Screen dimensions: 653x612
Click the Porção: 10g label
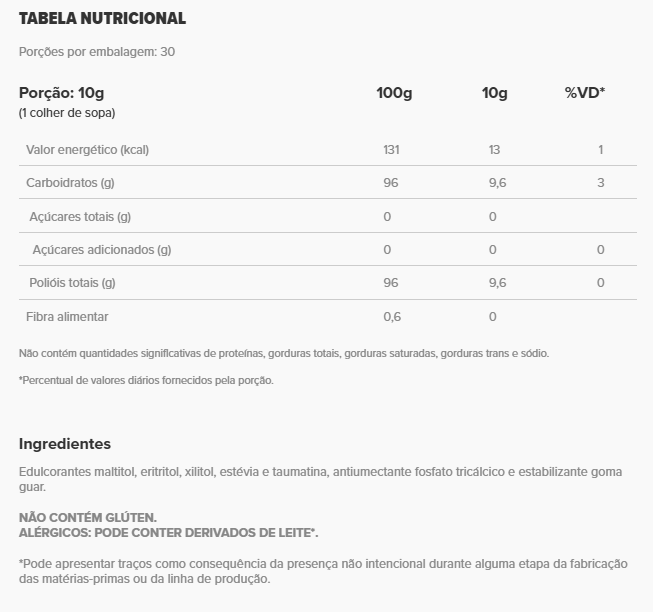(61, 92)
